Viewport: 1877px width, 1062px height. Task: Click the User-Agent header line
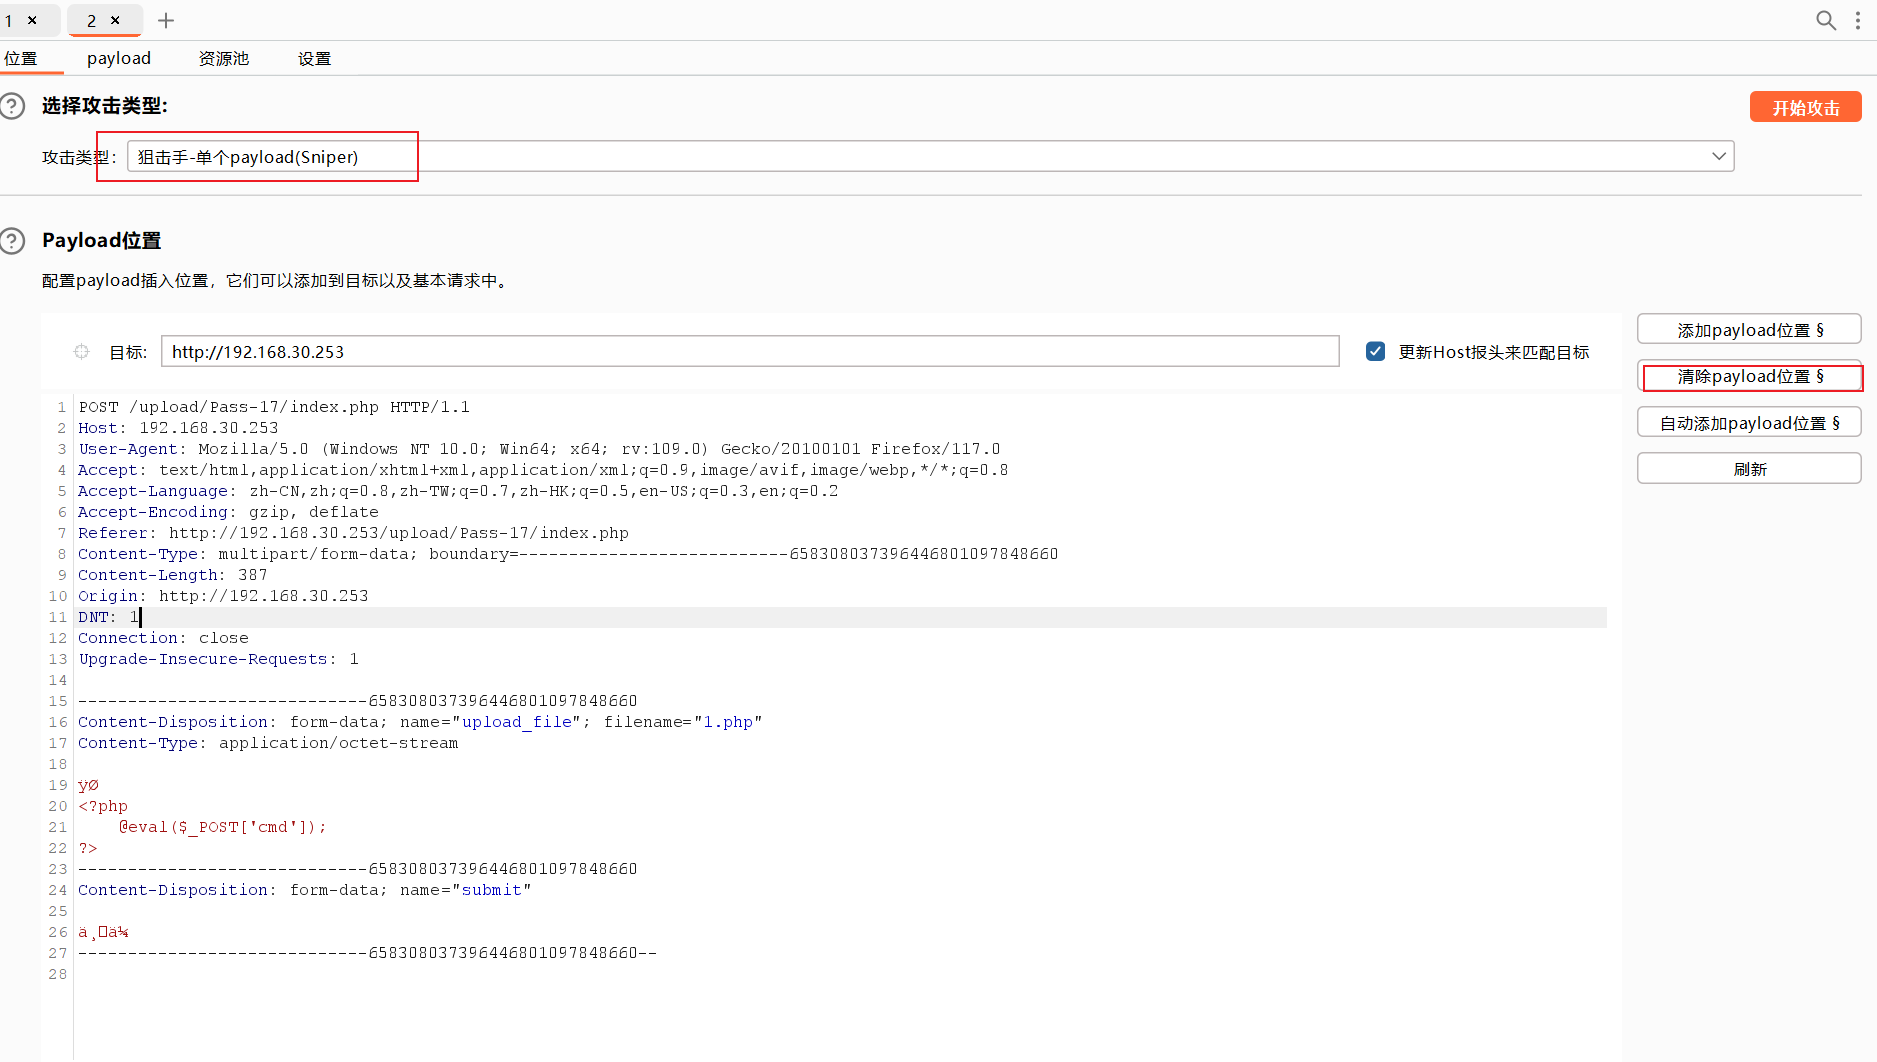539,449
